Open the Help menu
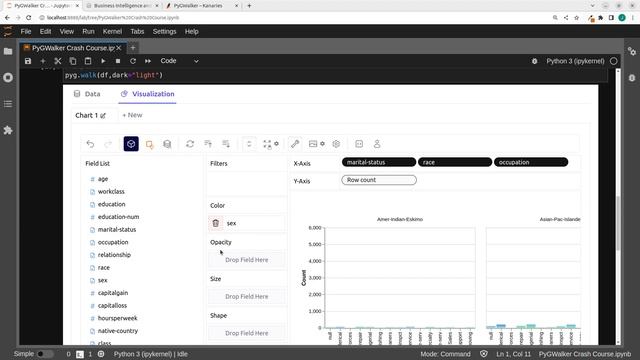The width and height of the screenshot is (640, 360). [191, 31]
